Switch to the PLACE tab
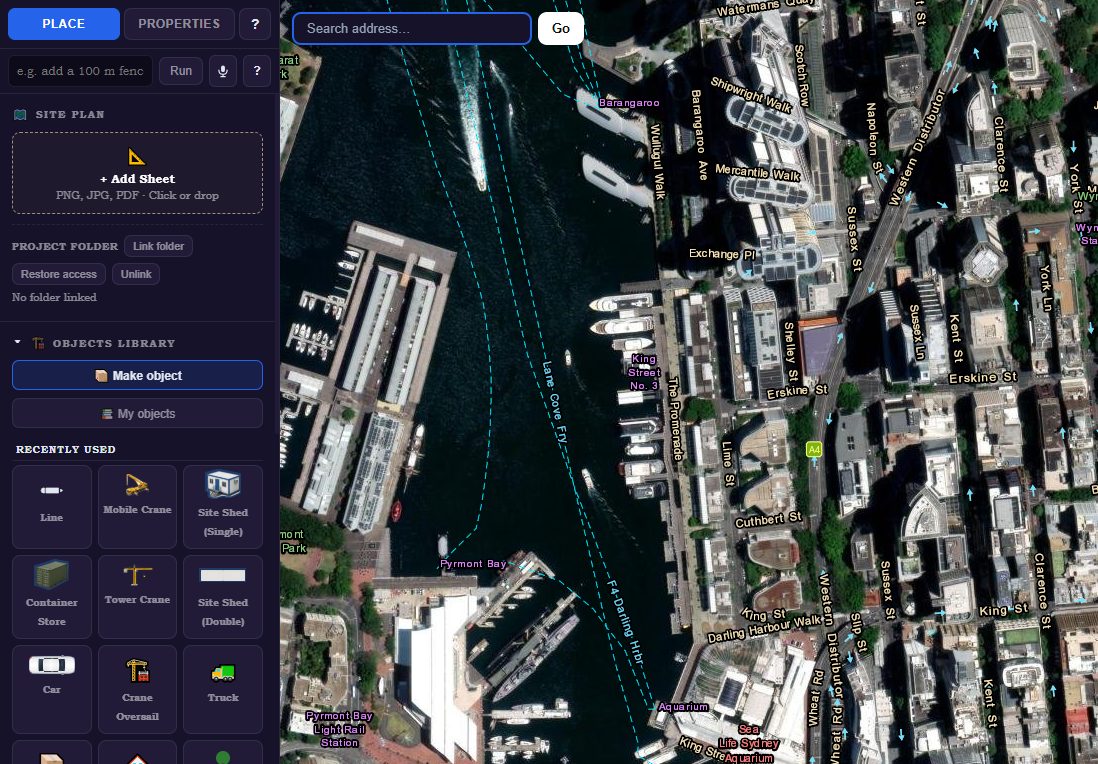Viewport: 1098px width, 764px height. point(64,24)
